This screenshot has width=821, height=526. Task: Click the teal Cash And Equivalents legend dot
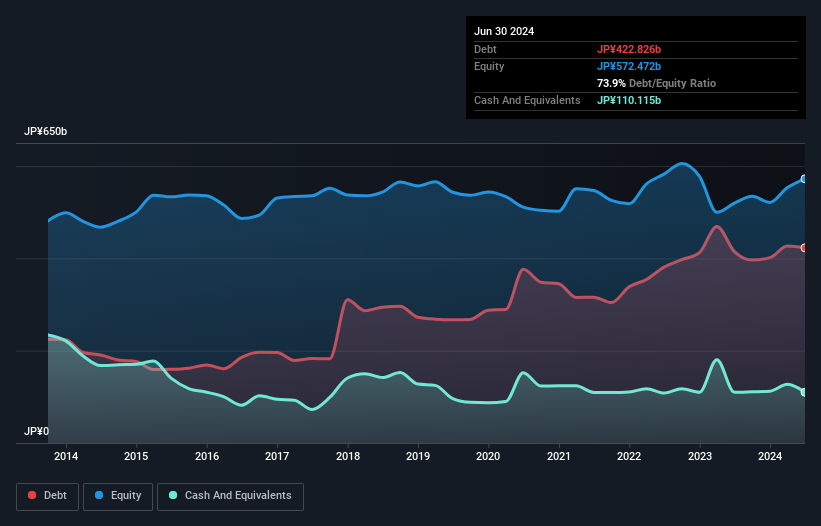click(173, 495)
